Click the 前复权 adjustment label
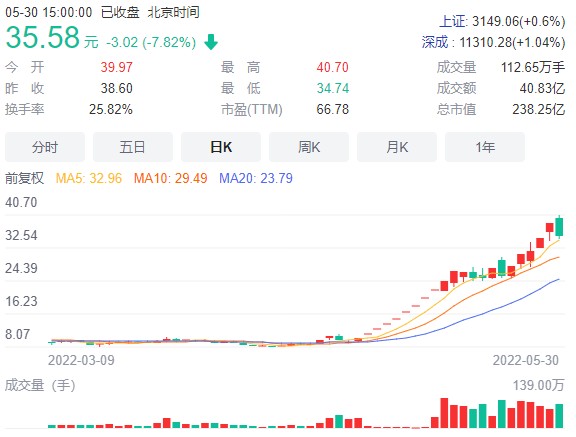Screen dimensions: 576x437 tap(24, 178)
